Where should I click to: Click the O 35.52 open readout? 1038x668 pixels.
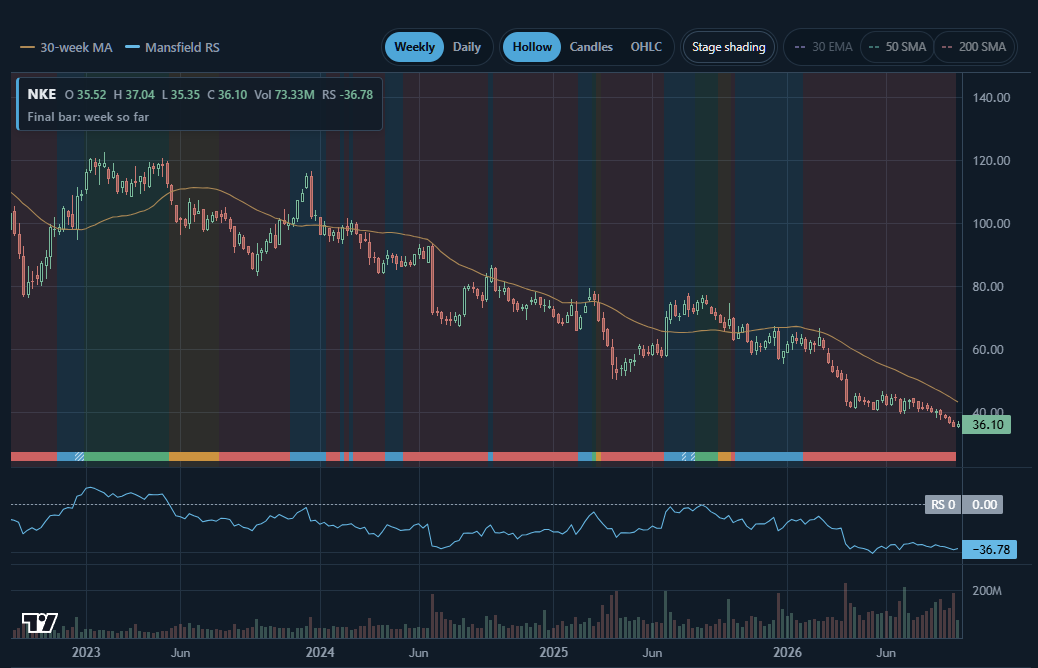[x=85, y=95]
